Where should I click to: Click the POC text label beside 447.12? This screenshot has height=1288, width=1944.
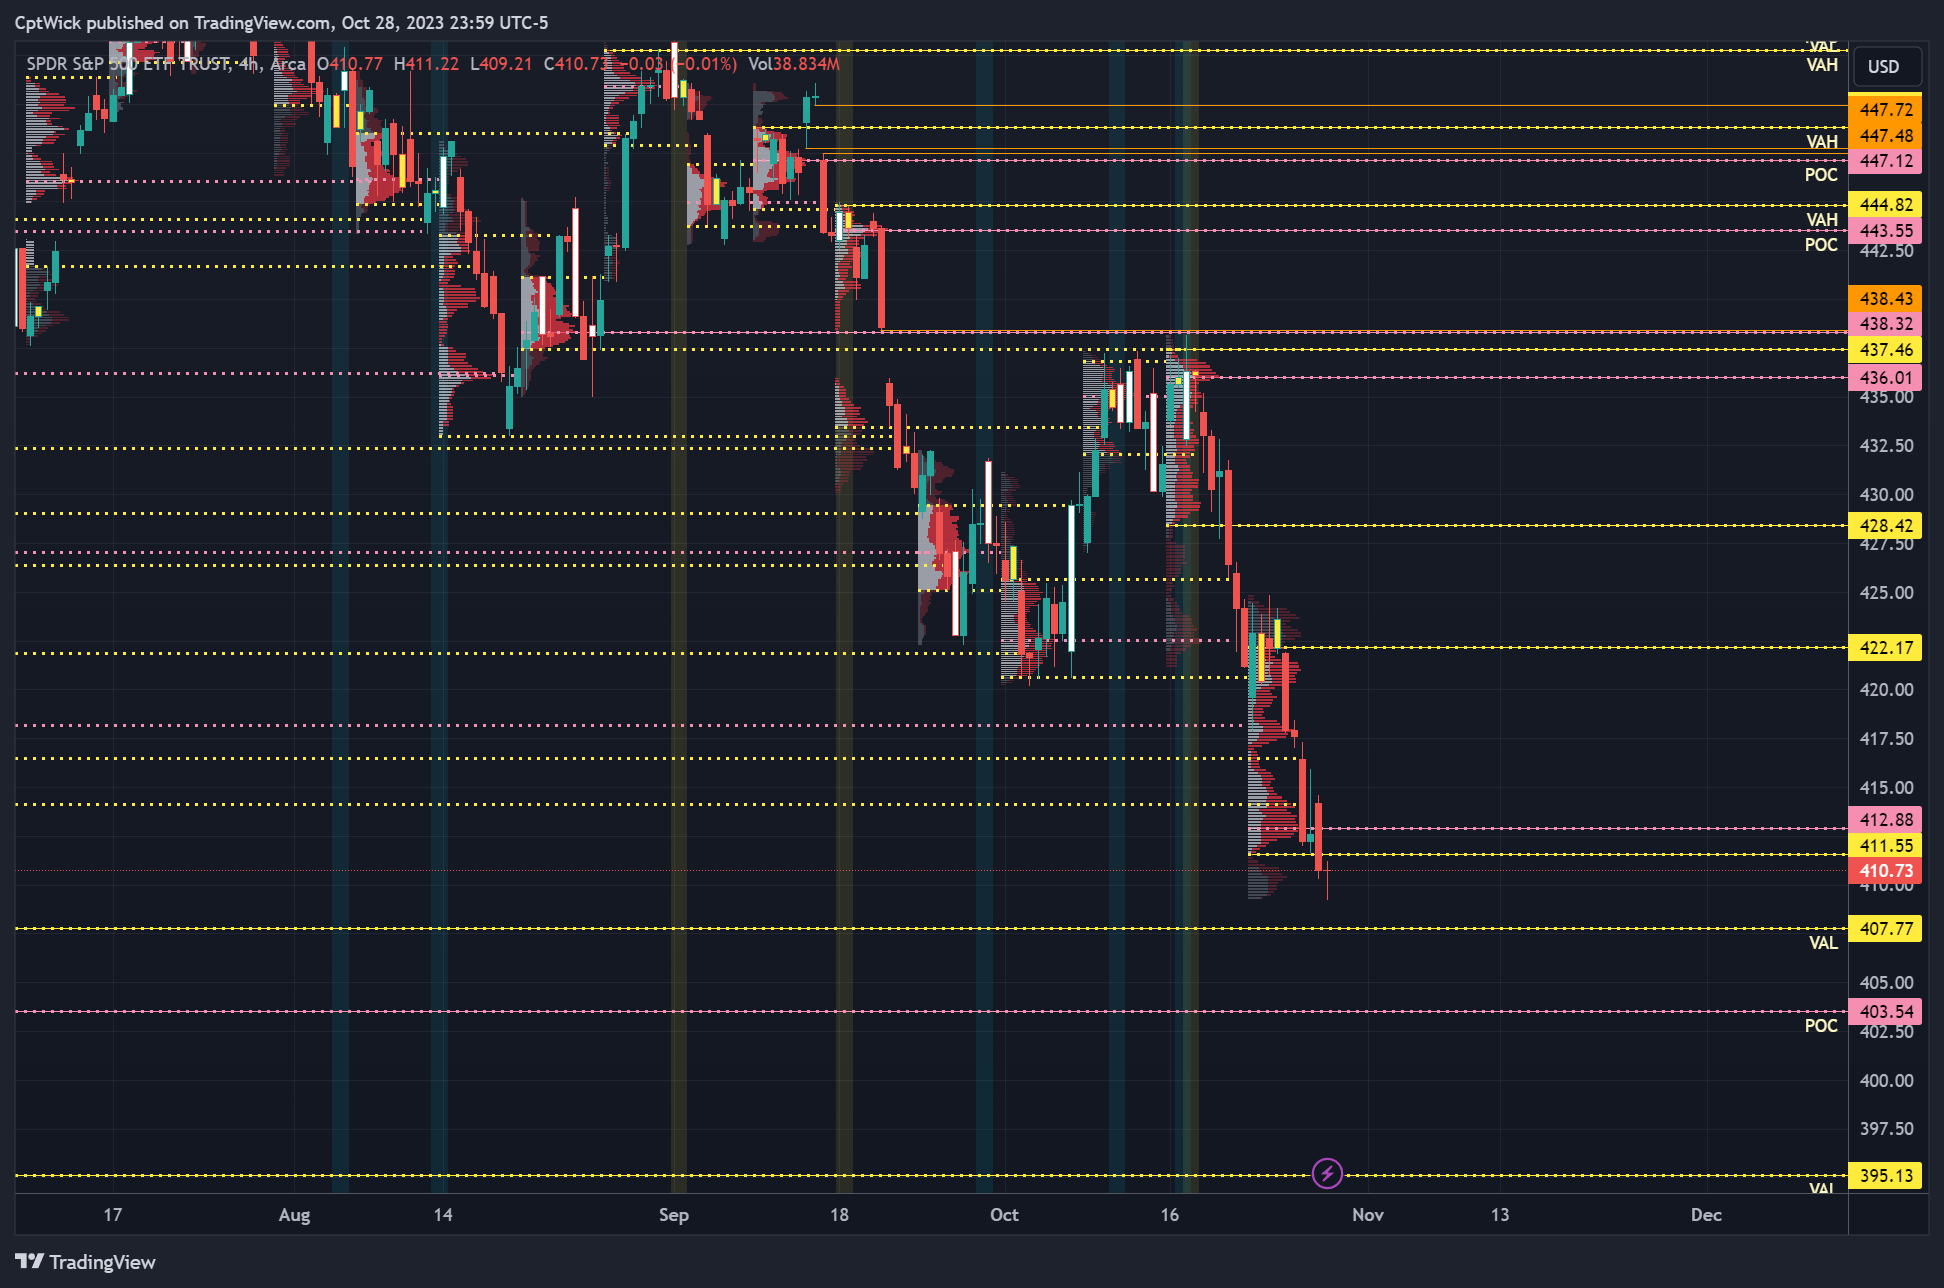(x=1820, y=175)
